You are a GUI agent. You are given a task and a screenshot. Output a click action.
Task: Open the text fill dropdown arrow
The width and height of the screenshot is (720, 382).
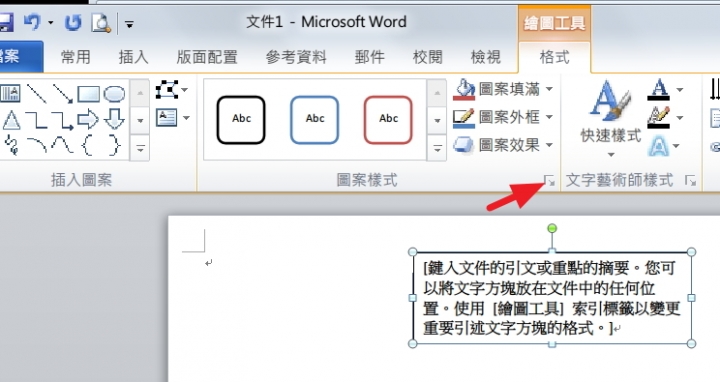tap(680, 90)
